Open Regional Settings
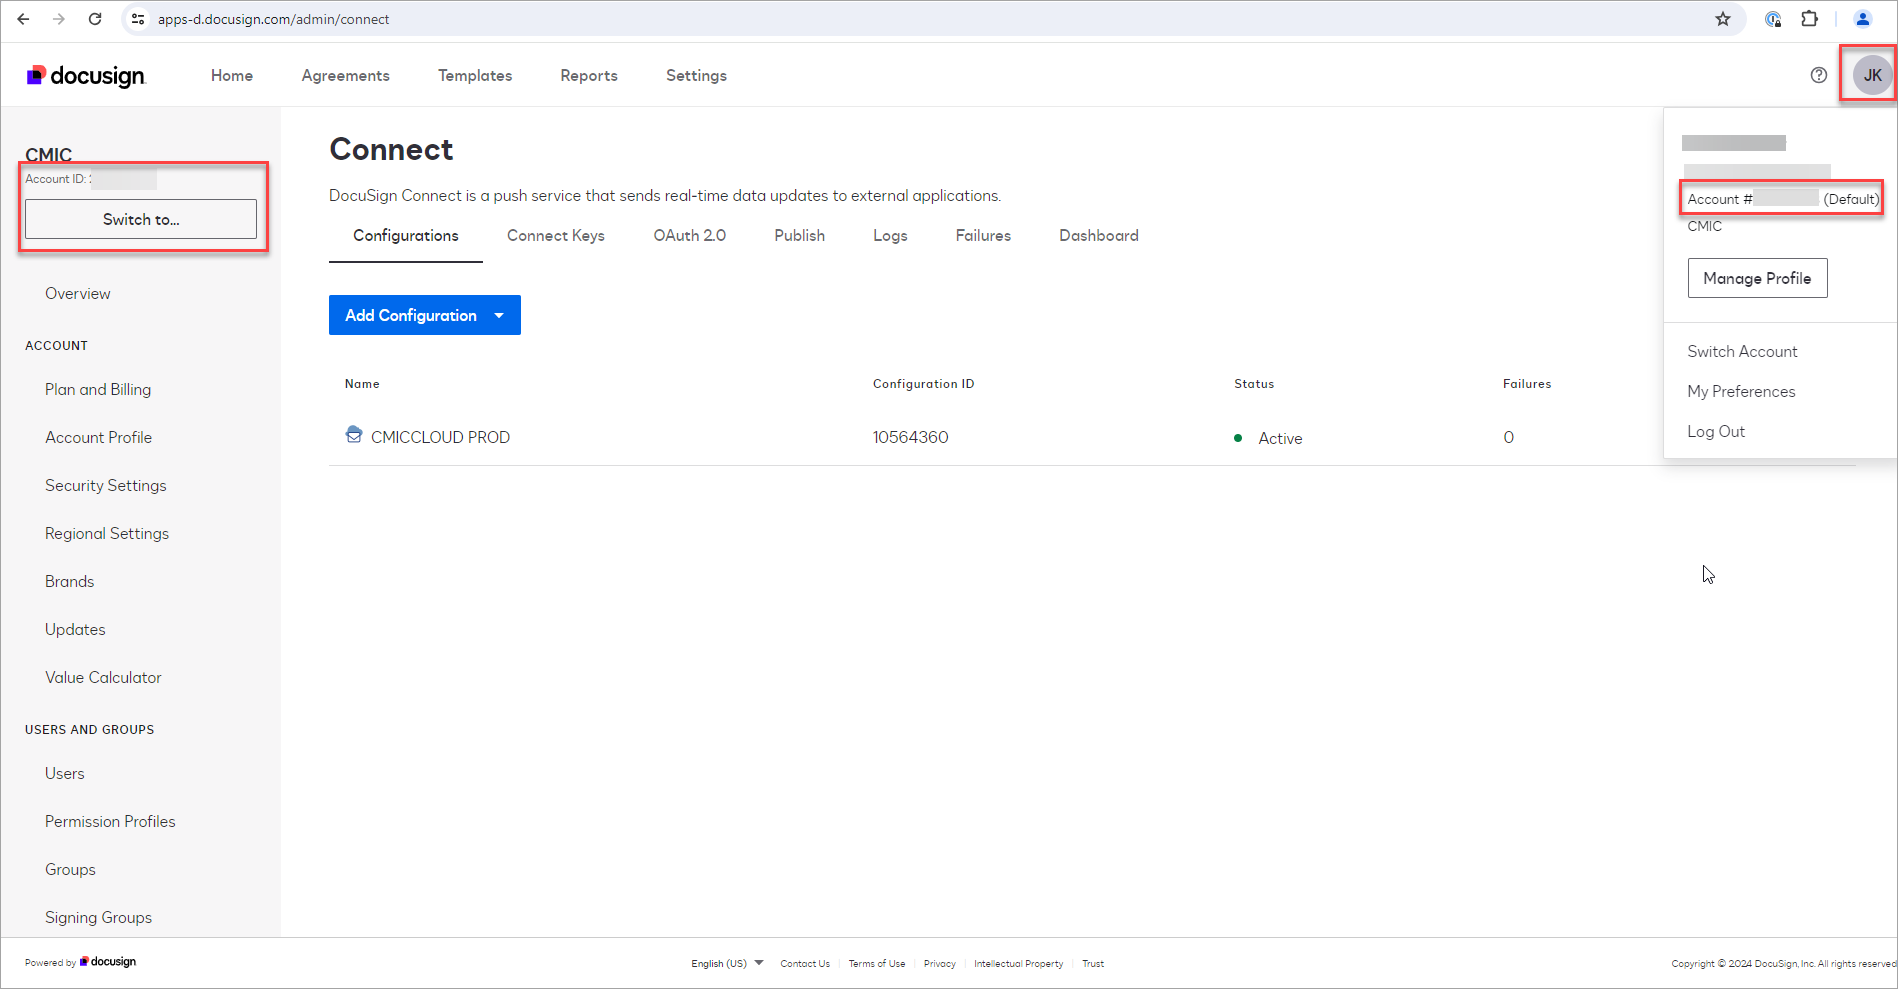 [107, 534]
